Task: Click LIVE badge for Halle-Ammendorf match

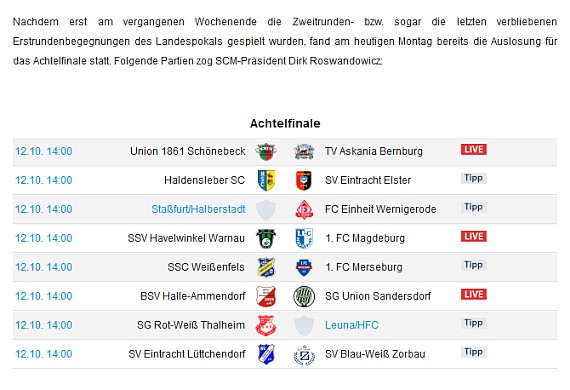Action: coord(474,294)
